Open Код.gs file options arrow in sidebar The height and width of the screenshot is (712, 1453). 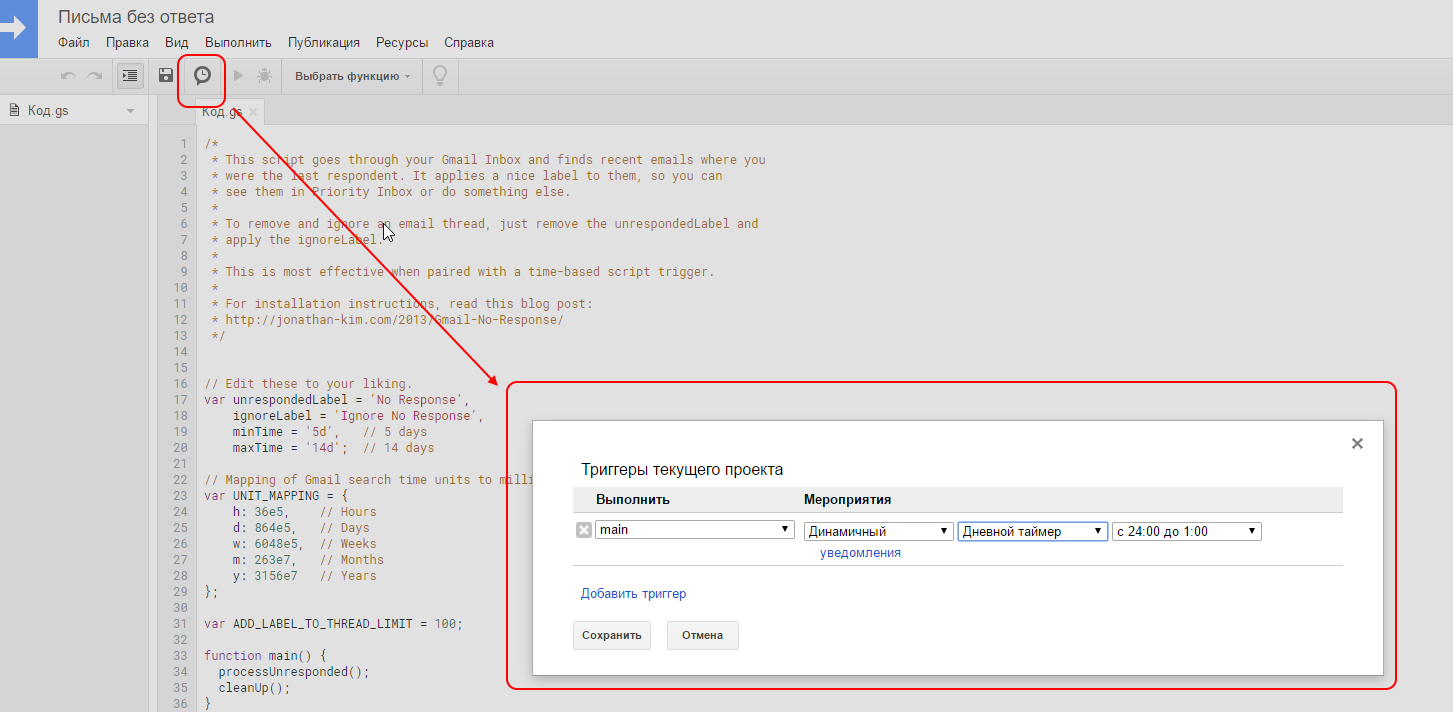130,111
